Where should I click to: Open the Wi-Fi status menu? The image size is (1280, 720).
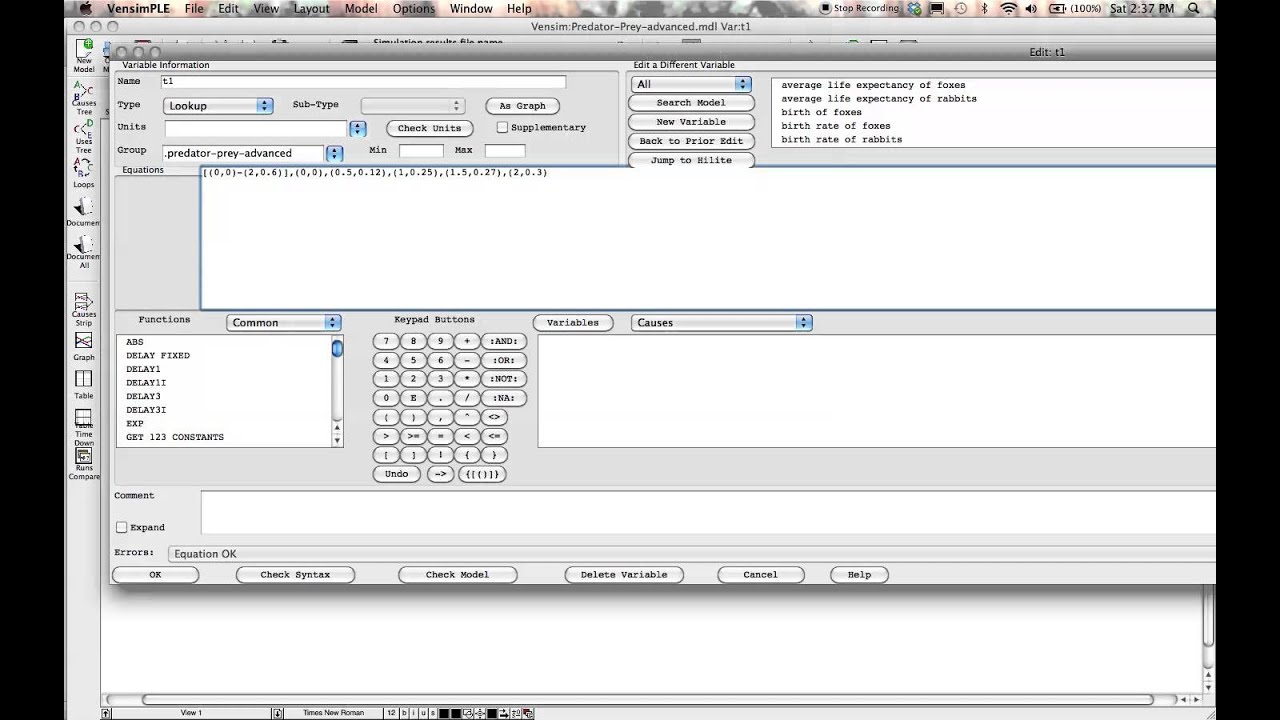pos(1008,9)
